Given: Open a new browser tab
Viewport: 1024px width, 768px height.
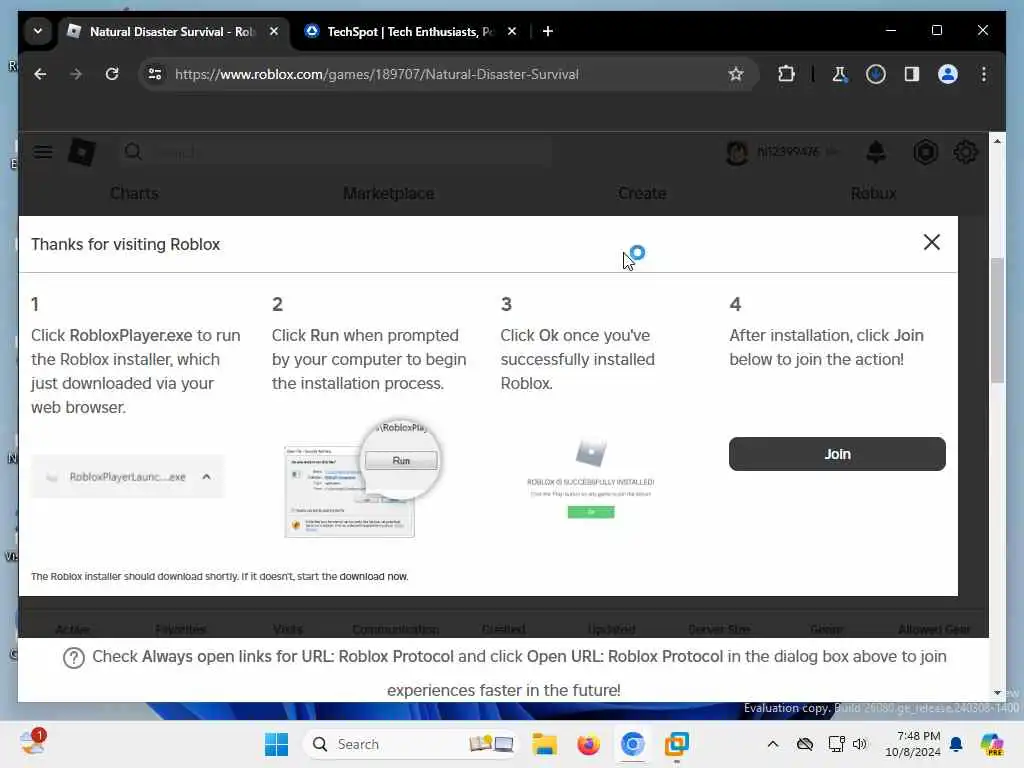Looking at the screenshot, I should coord(548,31).
